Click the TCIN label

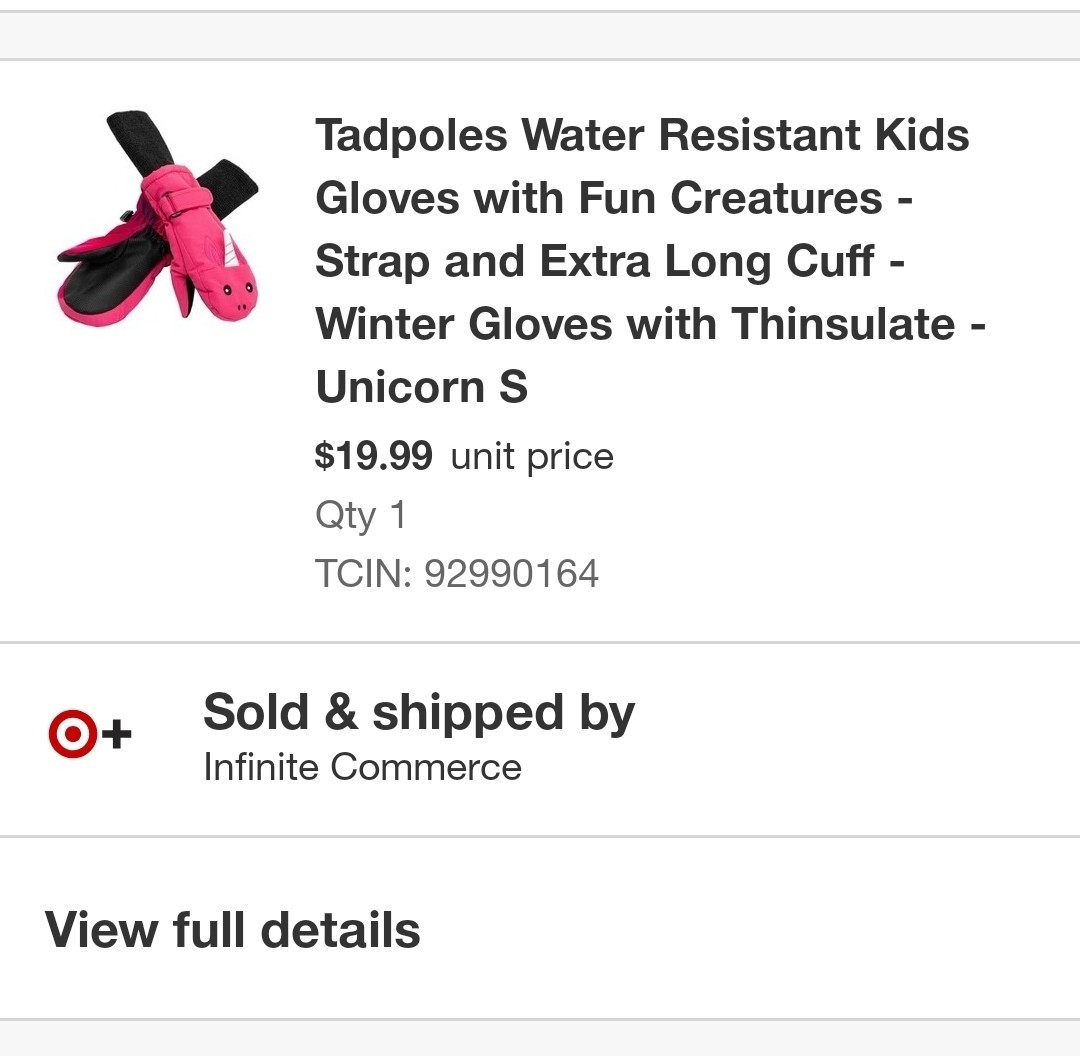pyautogui.click(x=362, y=574)
